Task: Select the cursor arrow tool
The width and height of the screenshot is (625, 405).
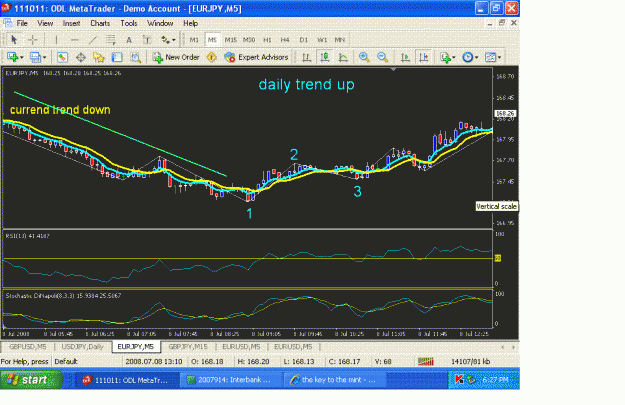Action: (14, 39)
